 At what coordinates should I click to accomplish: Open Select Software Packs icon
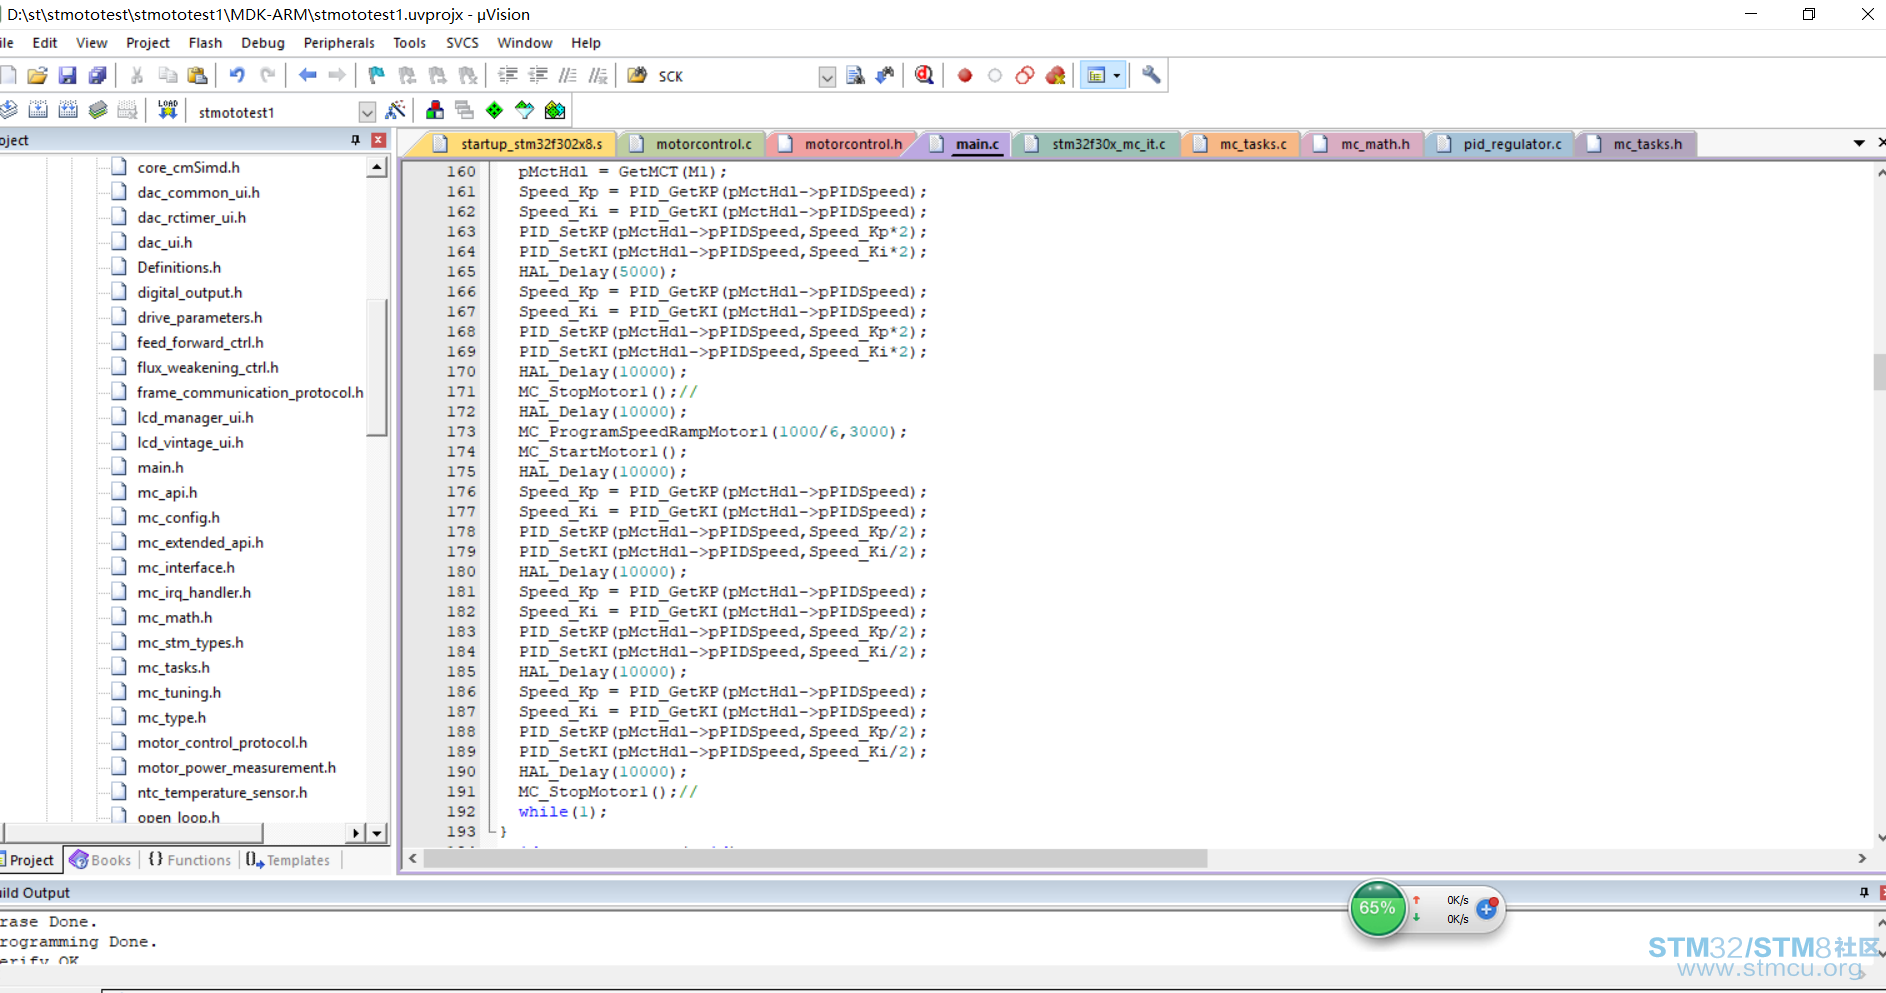pos(524,110)
